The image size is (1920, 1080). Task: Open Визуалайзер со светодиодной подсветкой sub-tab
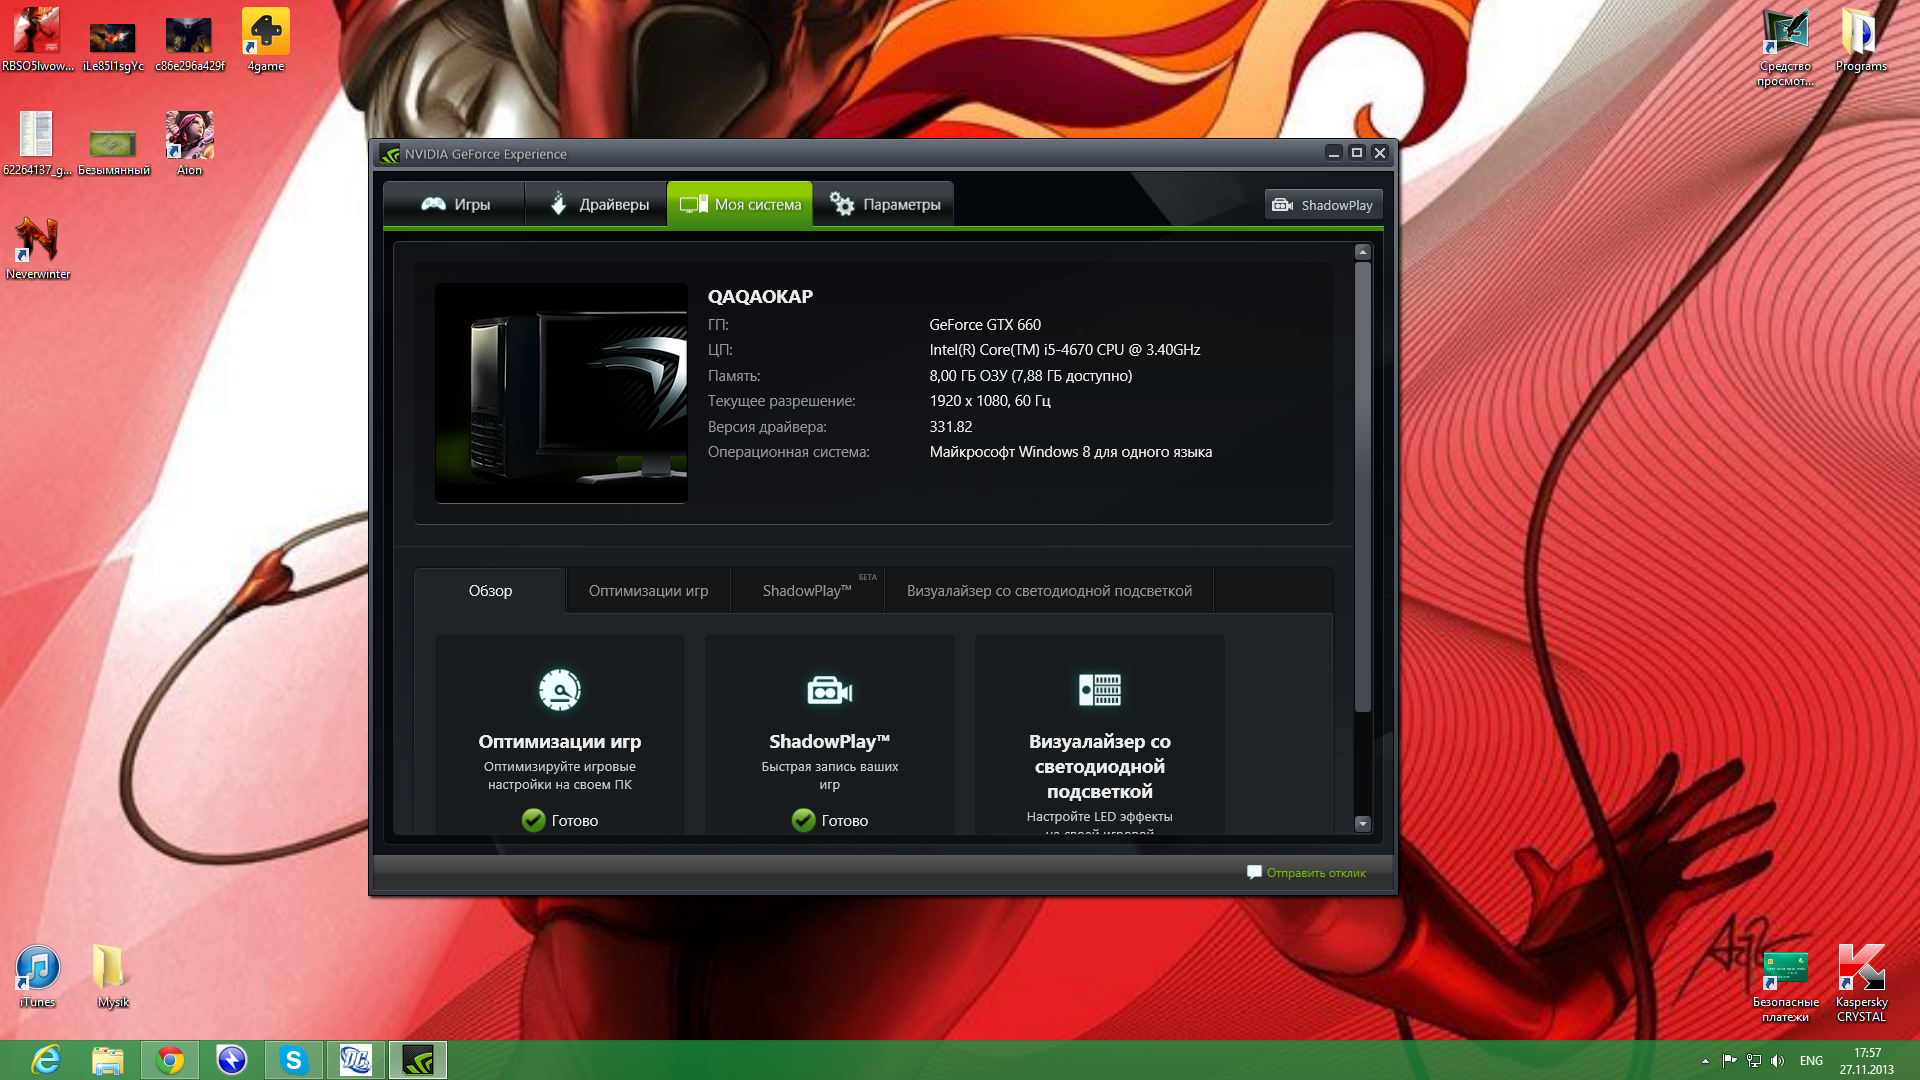[1049, 591]
